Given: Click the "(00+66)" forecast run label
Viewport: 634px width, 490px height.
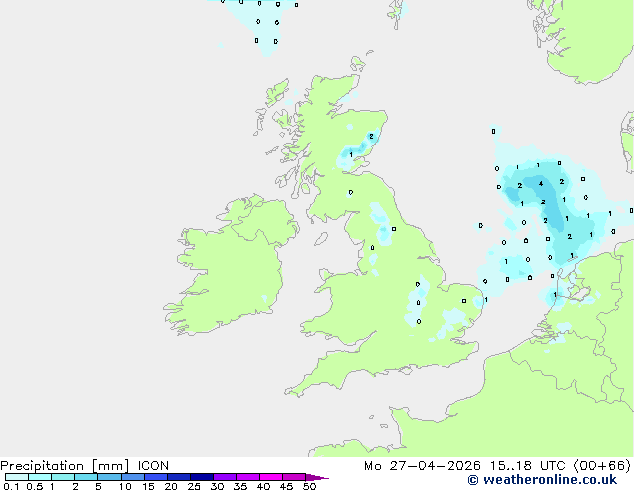Looking at the screenshot, I should click(x=602, y=466).
